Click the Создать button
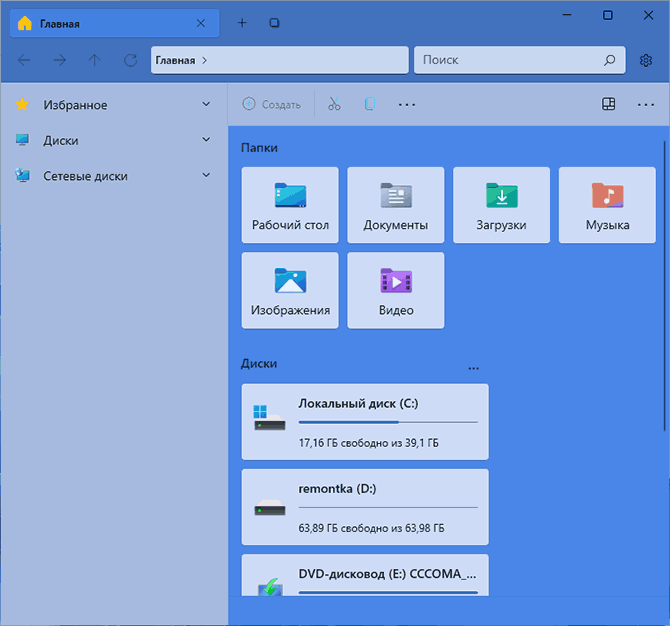This screenshot has height=626, width=670. click(272, 104)
